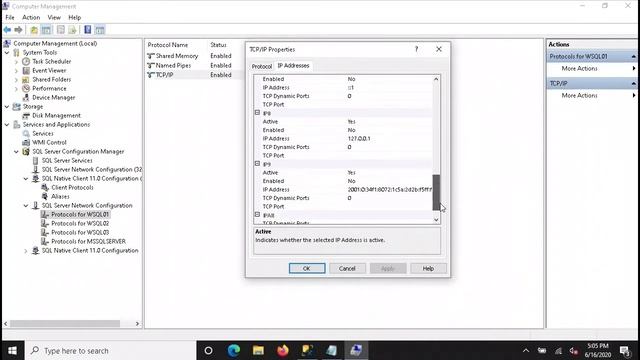Image resolution: width=640 pixels, height=360 pixels.
Task: Click IP9 IP Address value field
Action: [389, 189]
